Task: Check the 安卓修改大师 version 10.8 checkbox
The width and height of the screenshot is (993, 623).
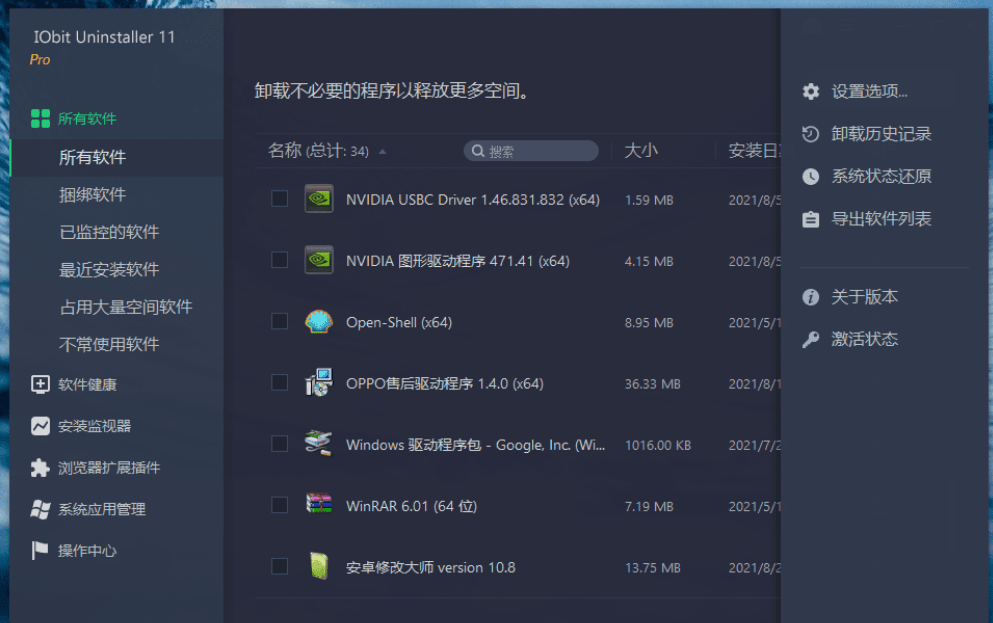Action: 279,567
